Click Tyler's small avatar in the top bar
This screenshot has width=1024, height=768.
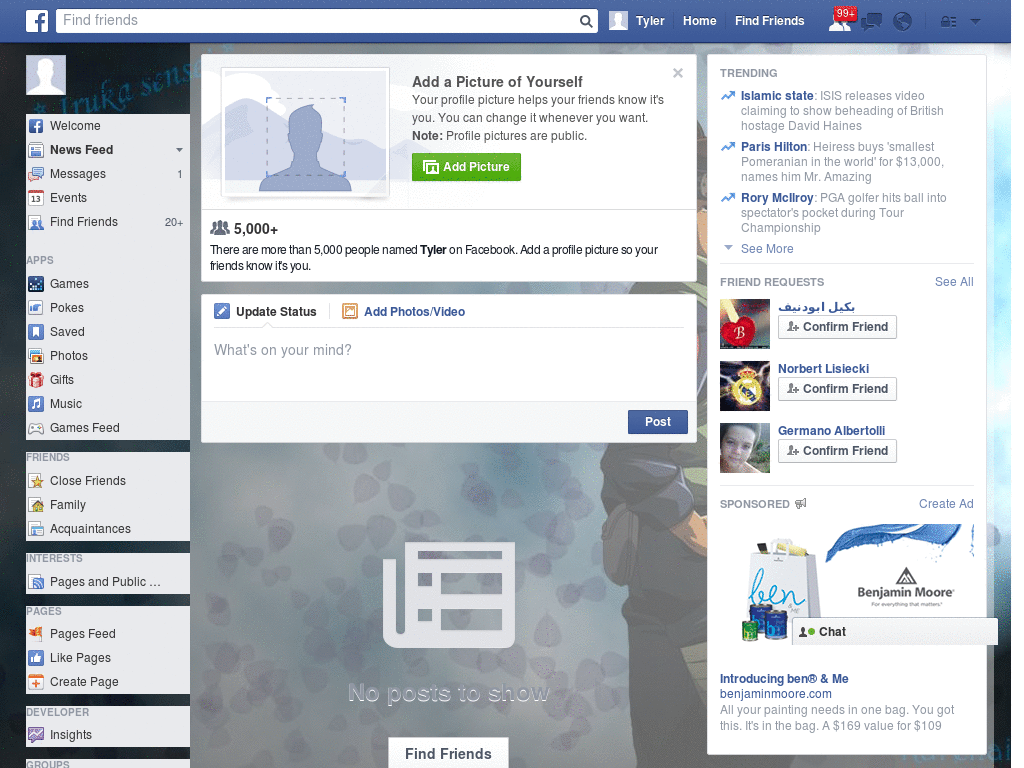tap(618, 21)
